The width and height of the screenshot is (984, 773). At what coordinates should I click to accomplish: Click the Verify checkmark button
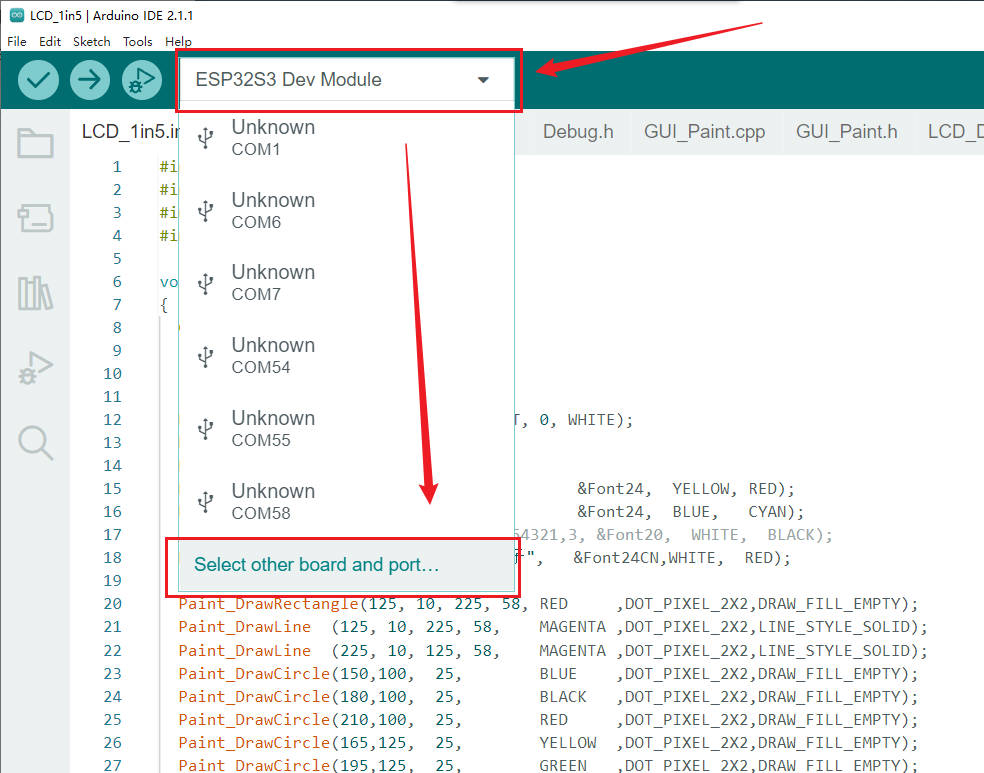[38, 80]
